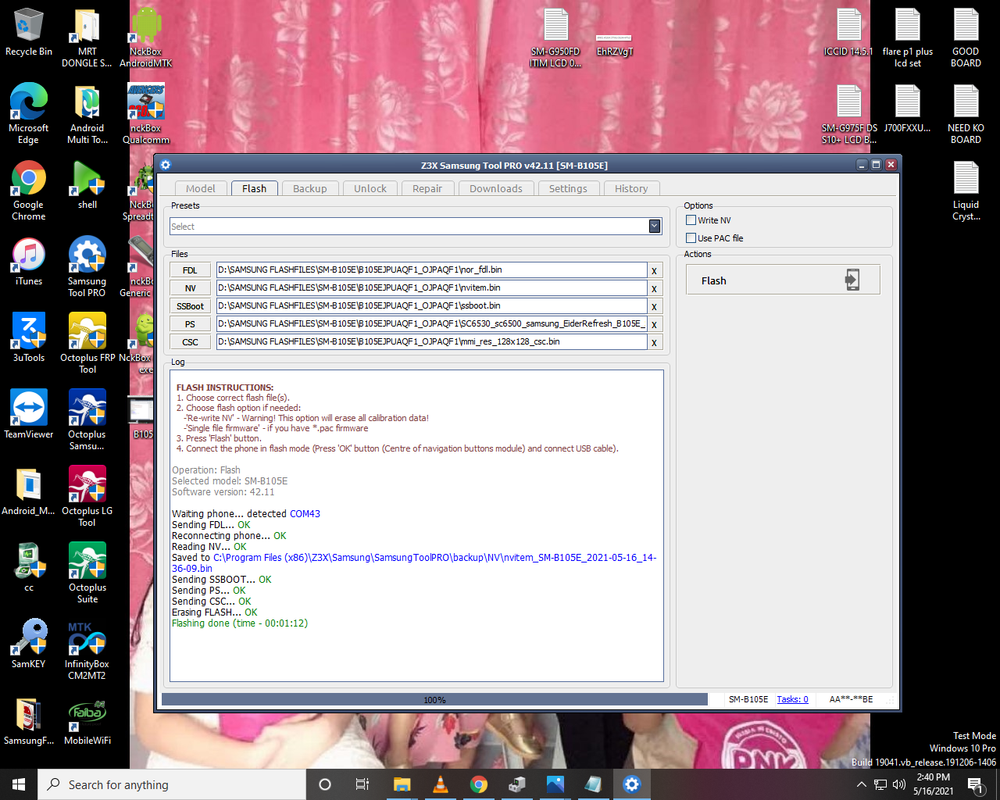Open the Android_M folder icon

28,491
